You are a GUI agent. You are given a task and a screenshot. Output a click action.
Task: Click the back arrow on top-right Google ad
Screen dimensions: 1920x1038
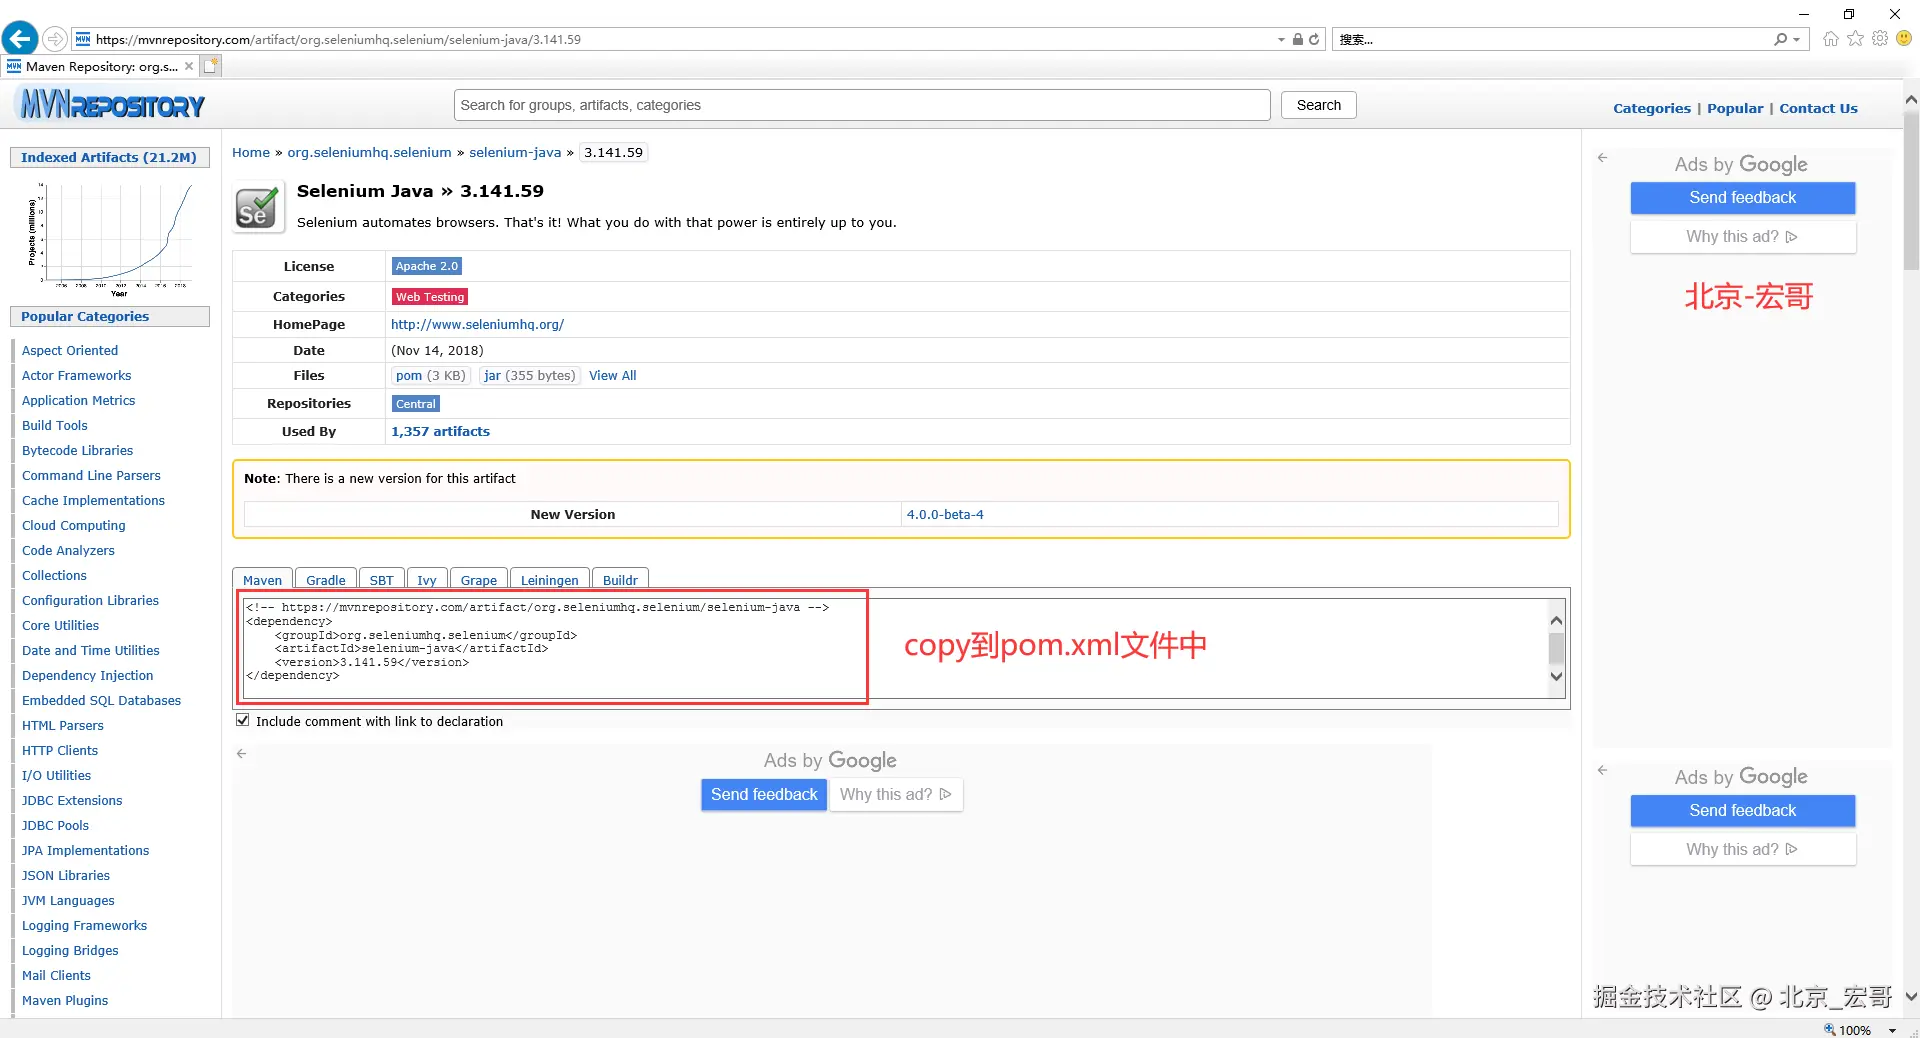pyautogui.click(x=1602, y=158)
